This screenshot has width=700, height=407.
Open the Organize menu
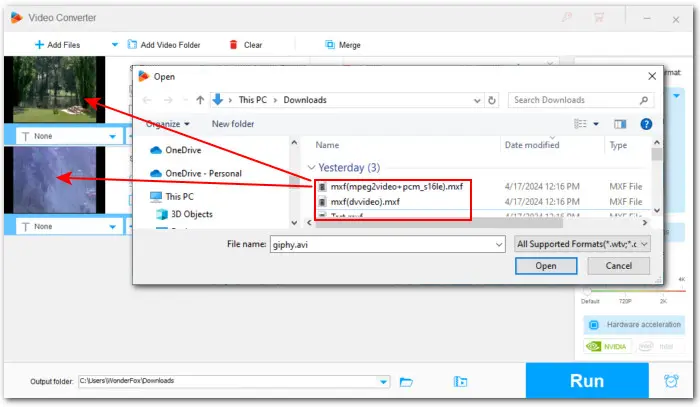166,123
